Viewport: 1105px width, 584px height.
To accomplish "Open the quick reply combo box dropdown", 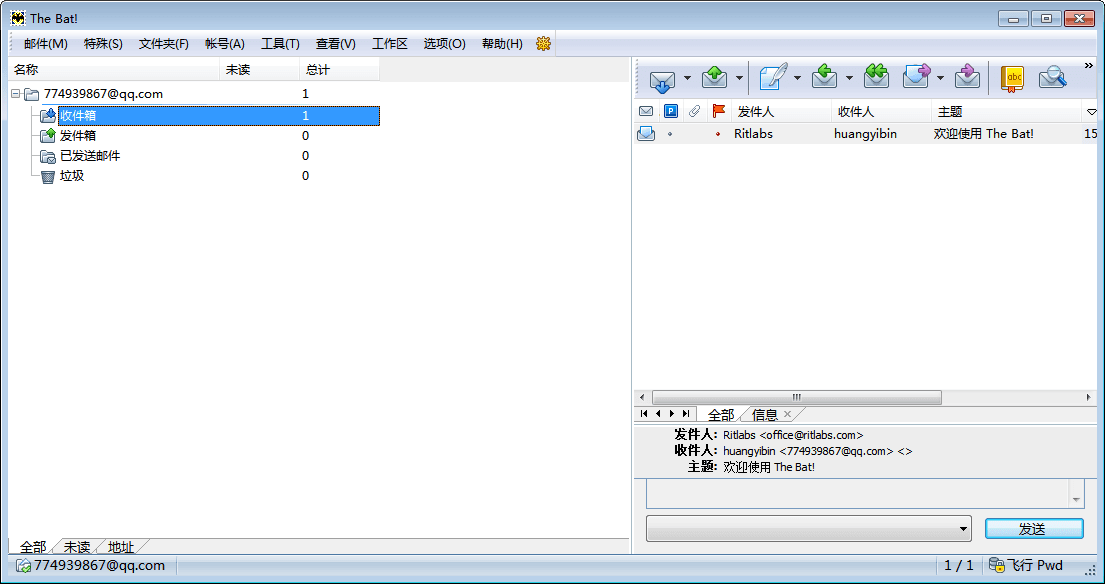I will pyautogui.click(x=963, y=529).
